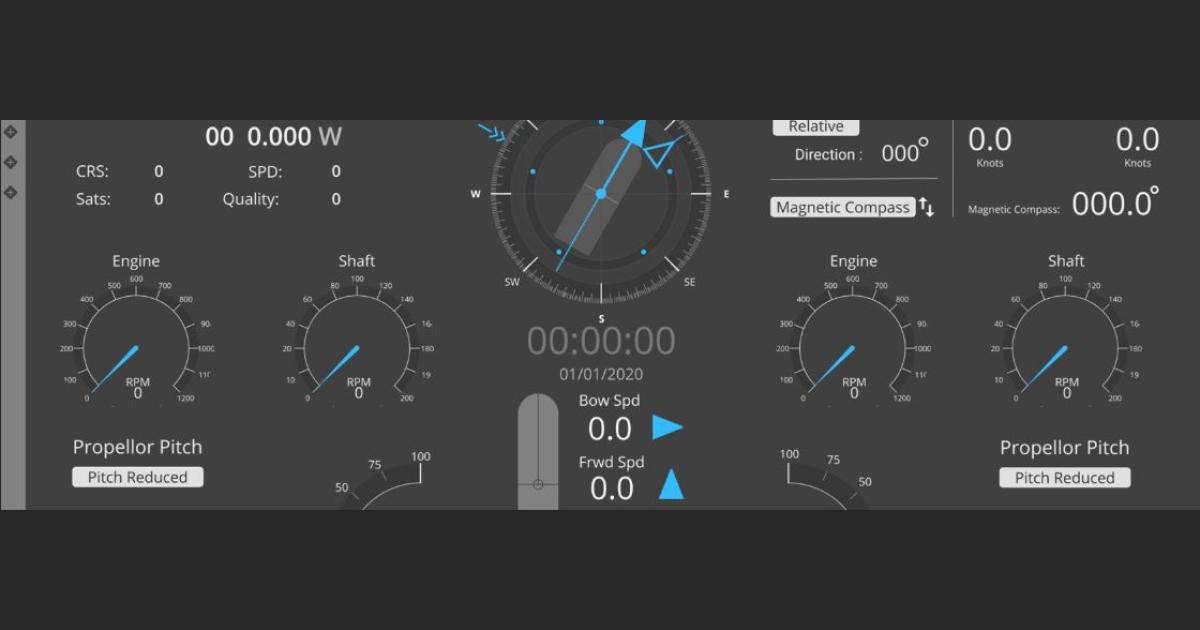Select the top diamond icon on the left sidebar
Viewport: 1200px width, 630px height.
(x=10, y=130)
